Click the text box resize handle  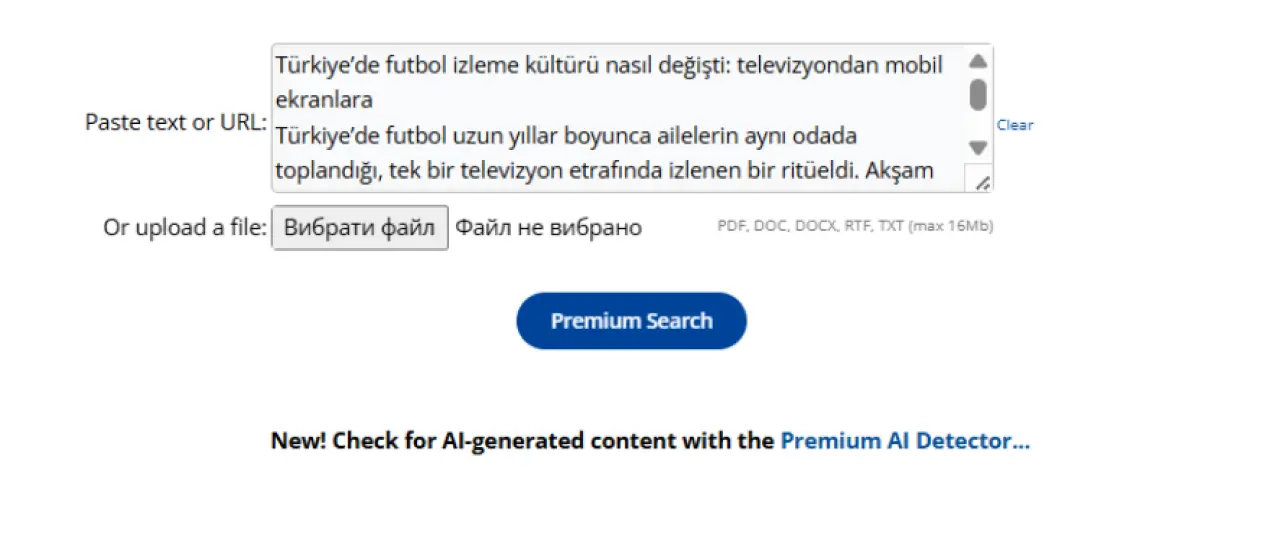click(x=982, y=181)
